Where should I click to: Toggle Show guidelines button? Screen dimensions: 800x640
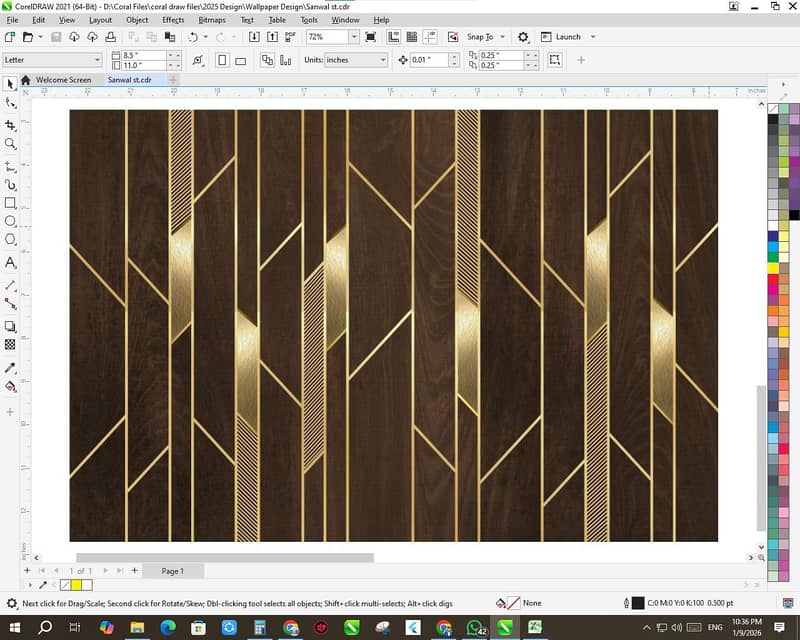[430, 37]
